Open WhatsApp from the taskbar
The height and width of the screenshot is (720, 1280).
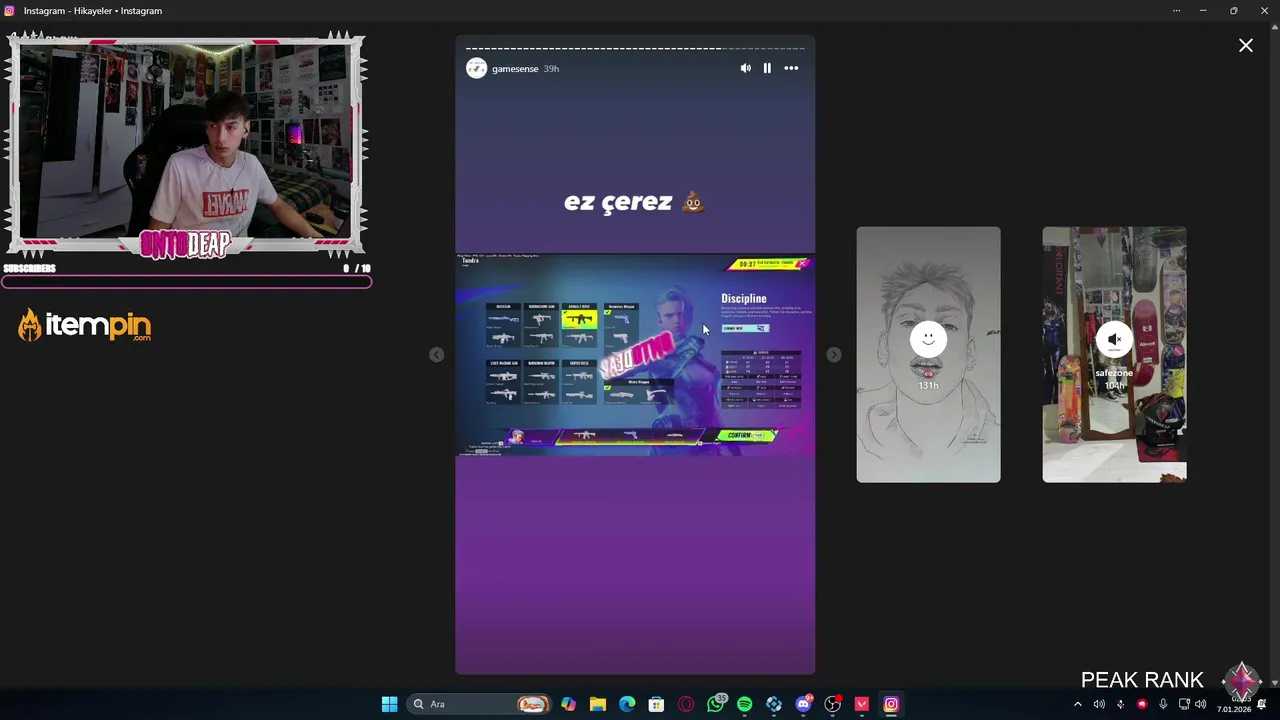[715, 704]
